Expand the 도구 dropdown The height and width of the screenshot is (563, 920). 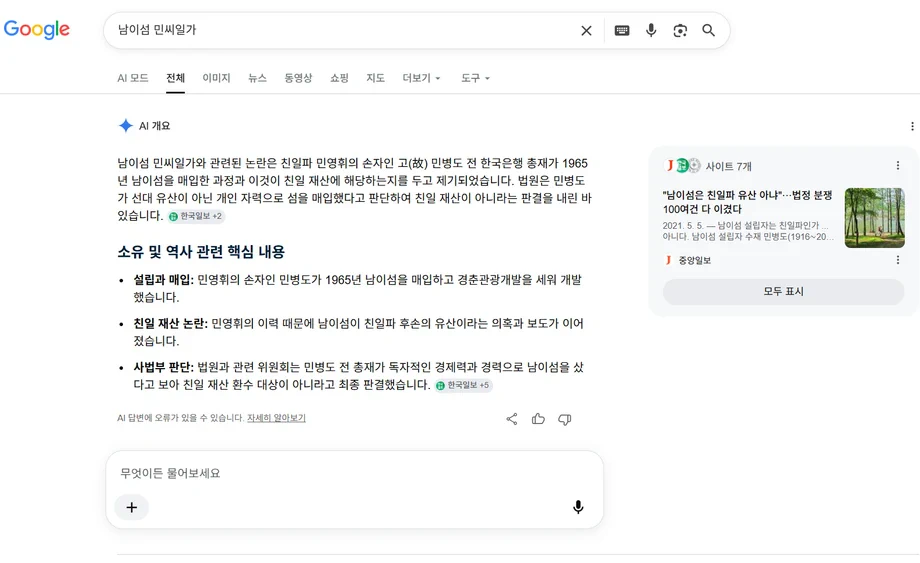pos(475,78)
